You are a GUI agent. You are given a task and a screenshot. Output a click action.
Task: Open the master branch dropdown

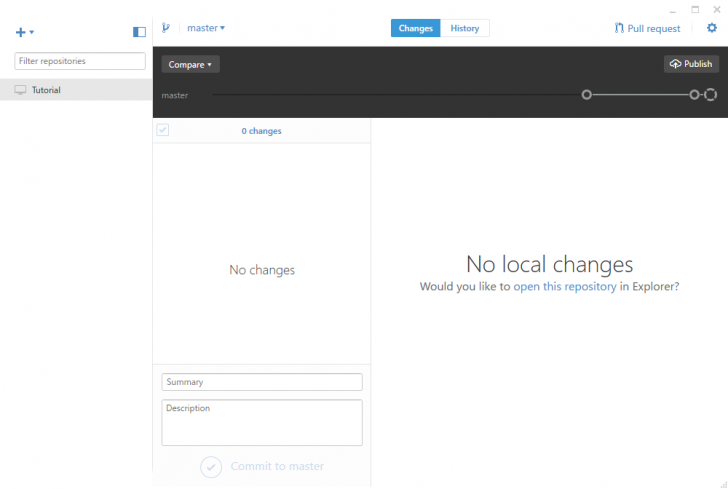click(206, 28)
